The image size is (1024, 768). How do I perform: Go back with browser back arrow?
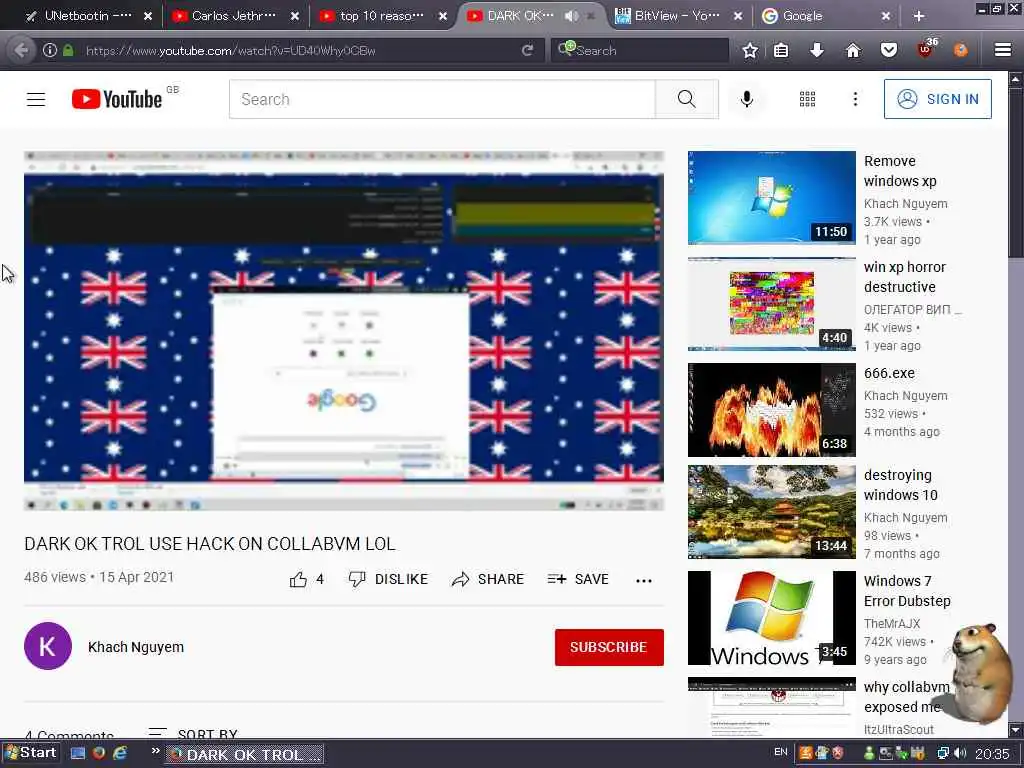[21, 50]
